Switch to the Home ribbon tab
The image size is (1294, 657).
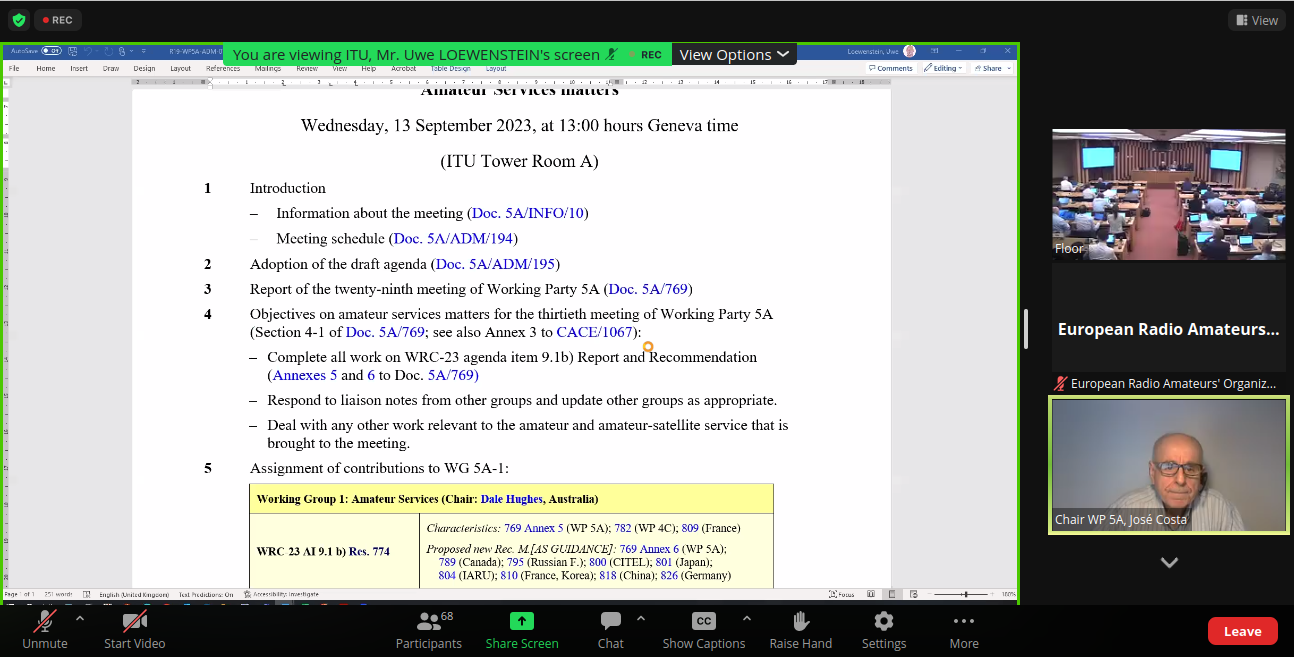(46, 69)
